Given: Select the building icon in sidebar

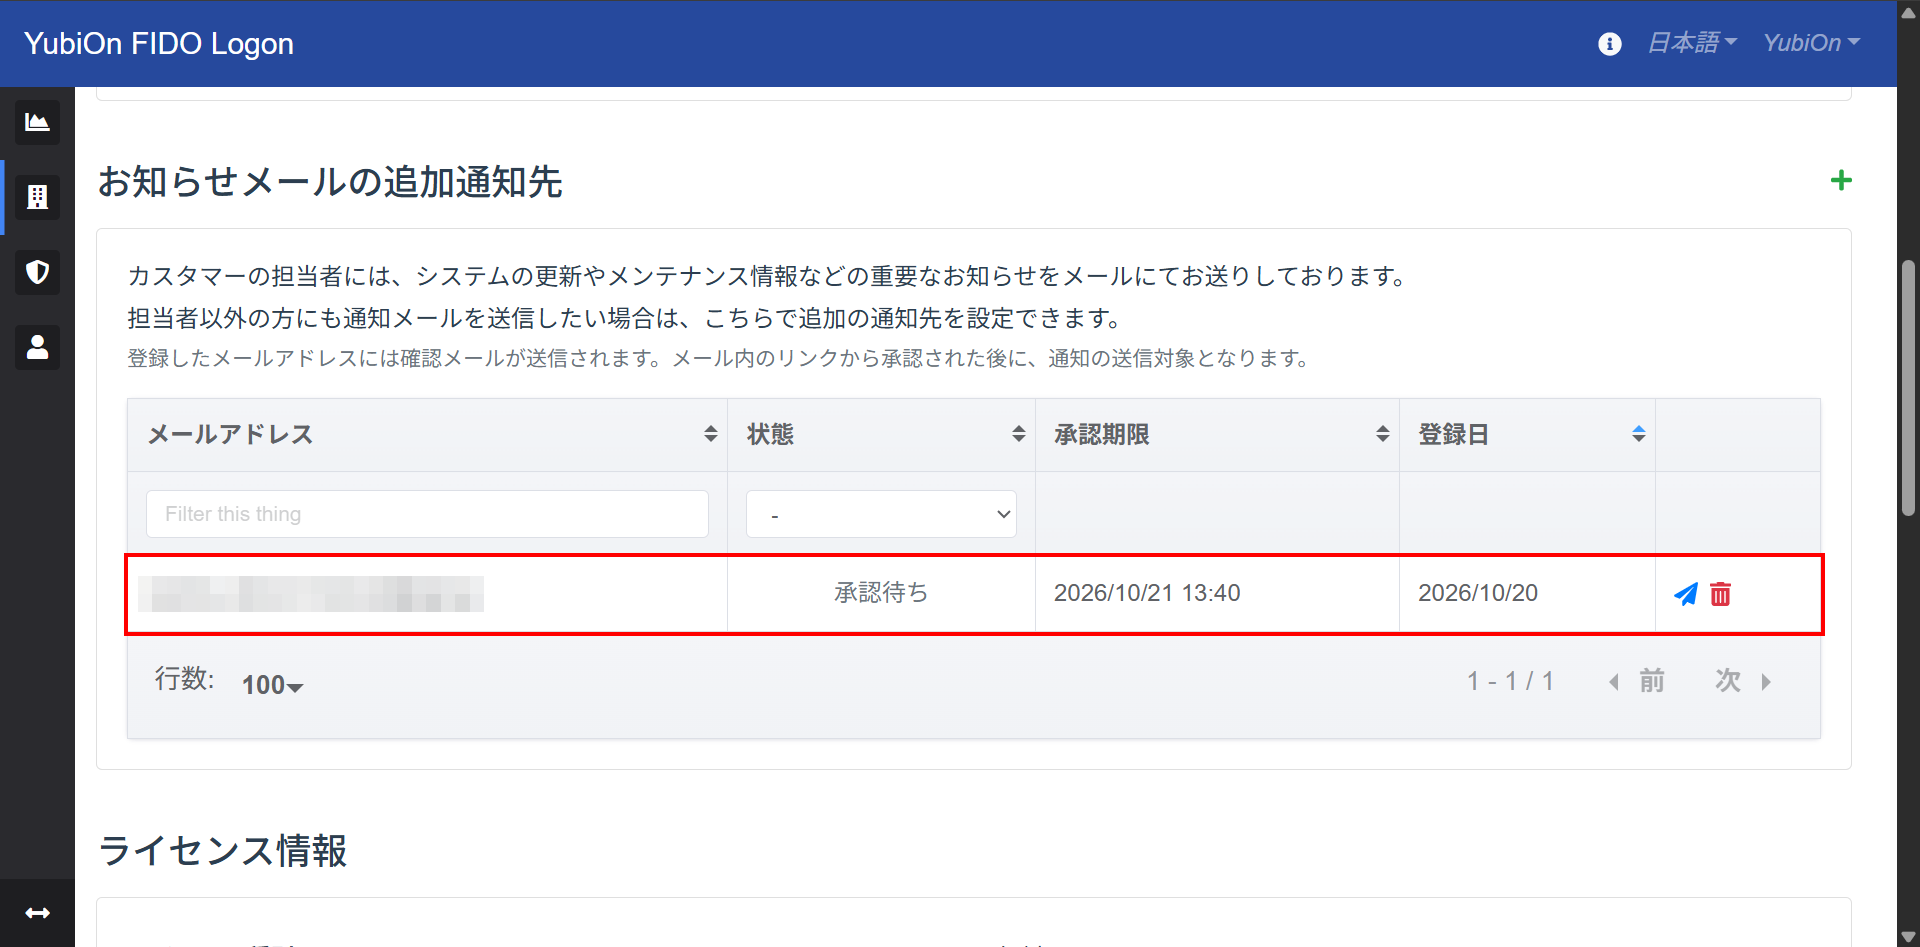Looking at the screenshot, I should click(x=37, y=197).
